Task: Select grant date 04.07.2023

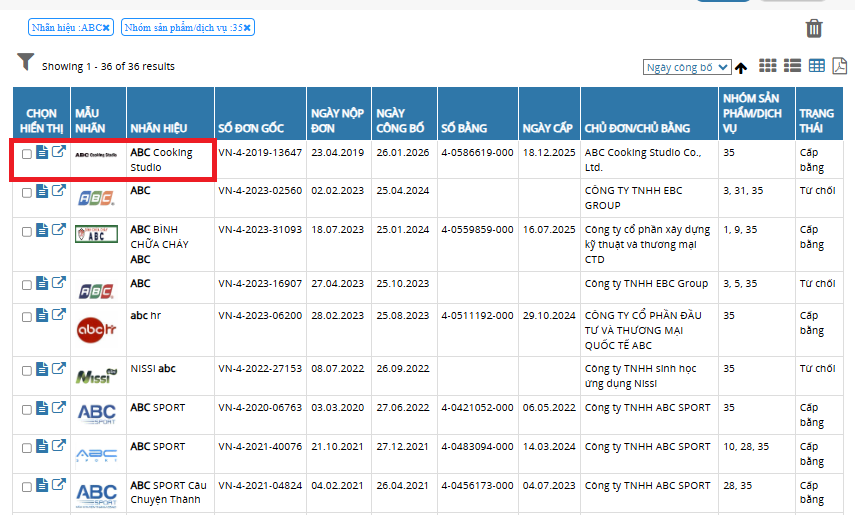Action: pos(549,486)
